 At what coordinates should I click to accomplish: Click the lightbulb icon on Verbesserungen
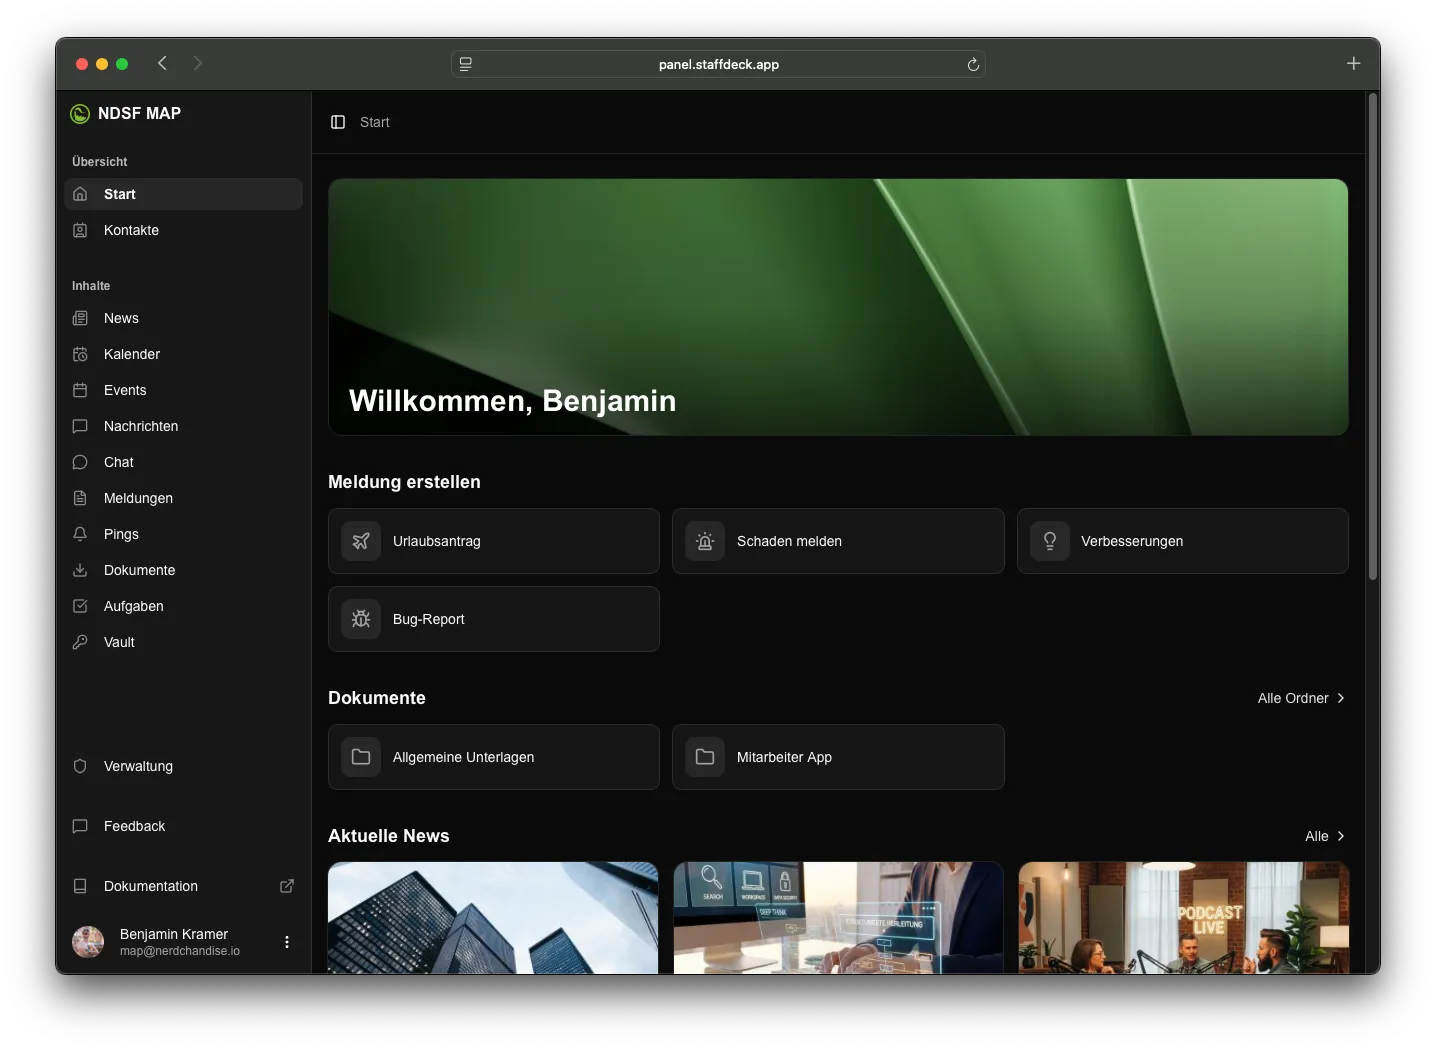(x=1050, y=541)
